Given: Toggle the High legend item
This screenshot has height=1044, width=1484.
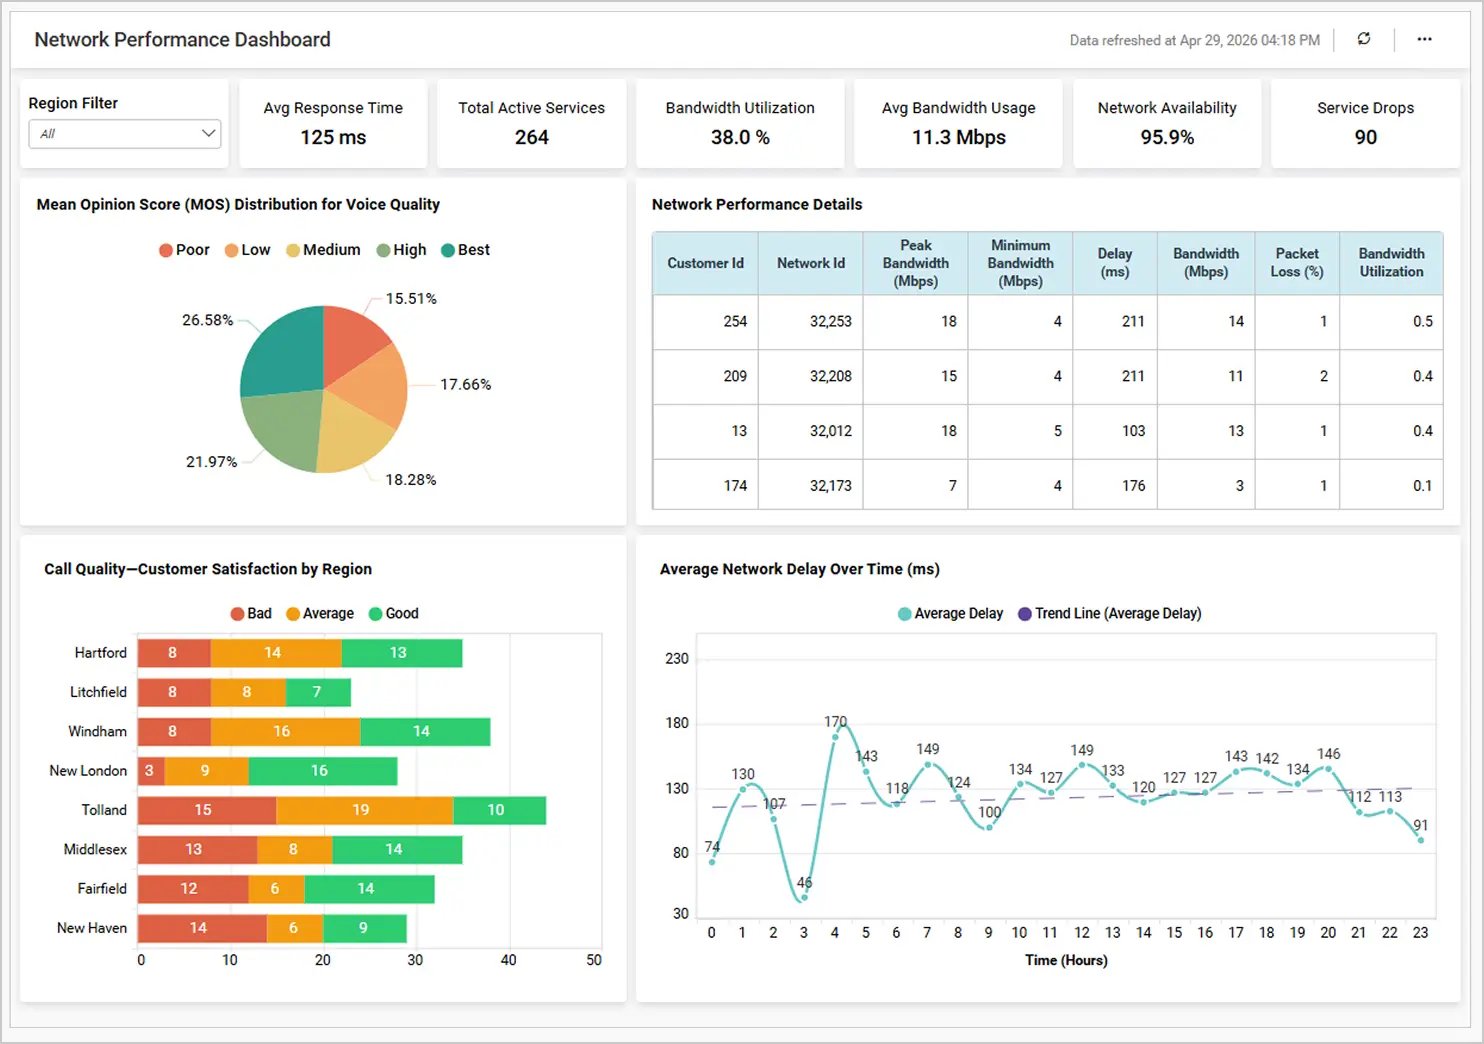Looking at the screenshot, I should click(401, 250).
